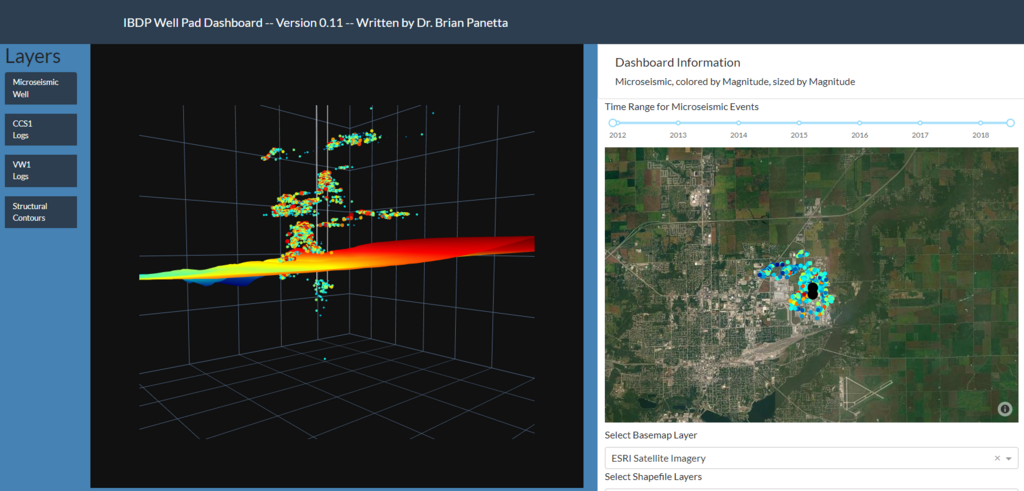Screen dimensions: 1024x491
Task: Click the 2018 mark on time slider
Action: (981, 123)
